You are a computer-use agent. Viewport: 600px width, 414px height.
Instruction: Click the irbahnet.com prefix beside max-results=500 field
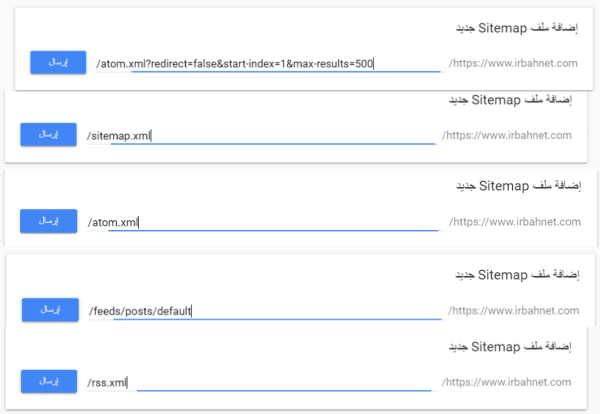pyautogui.click(x=513, y=63)
